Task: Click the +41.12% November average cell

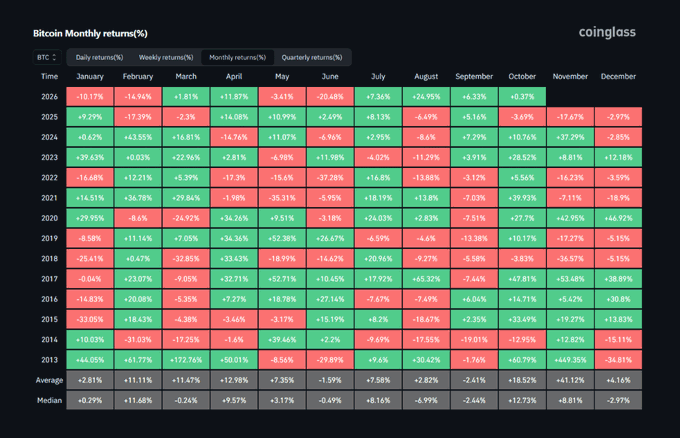Action: click(570, 380)
